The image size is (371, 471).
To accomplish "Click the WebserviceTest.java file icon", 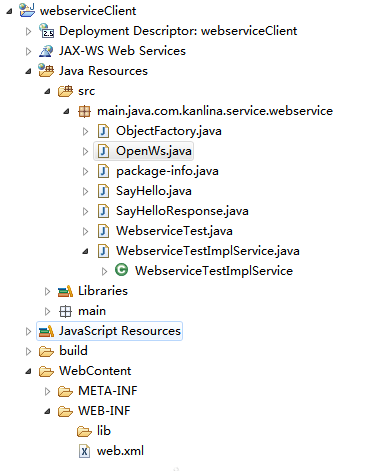I will pyautogui.click(x=103, y=231).
